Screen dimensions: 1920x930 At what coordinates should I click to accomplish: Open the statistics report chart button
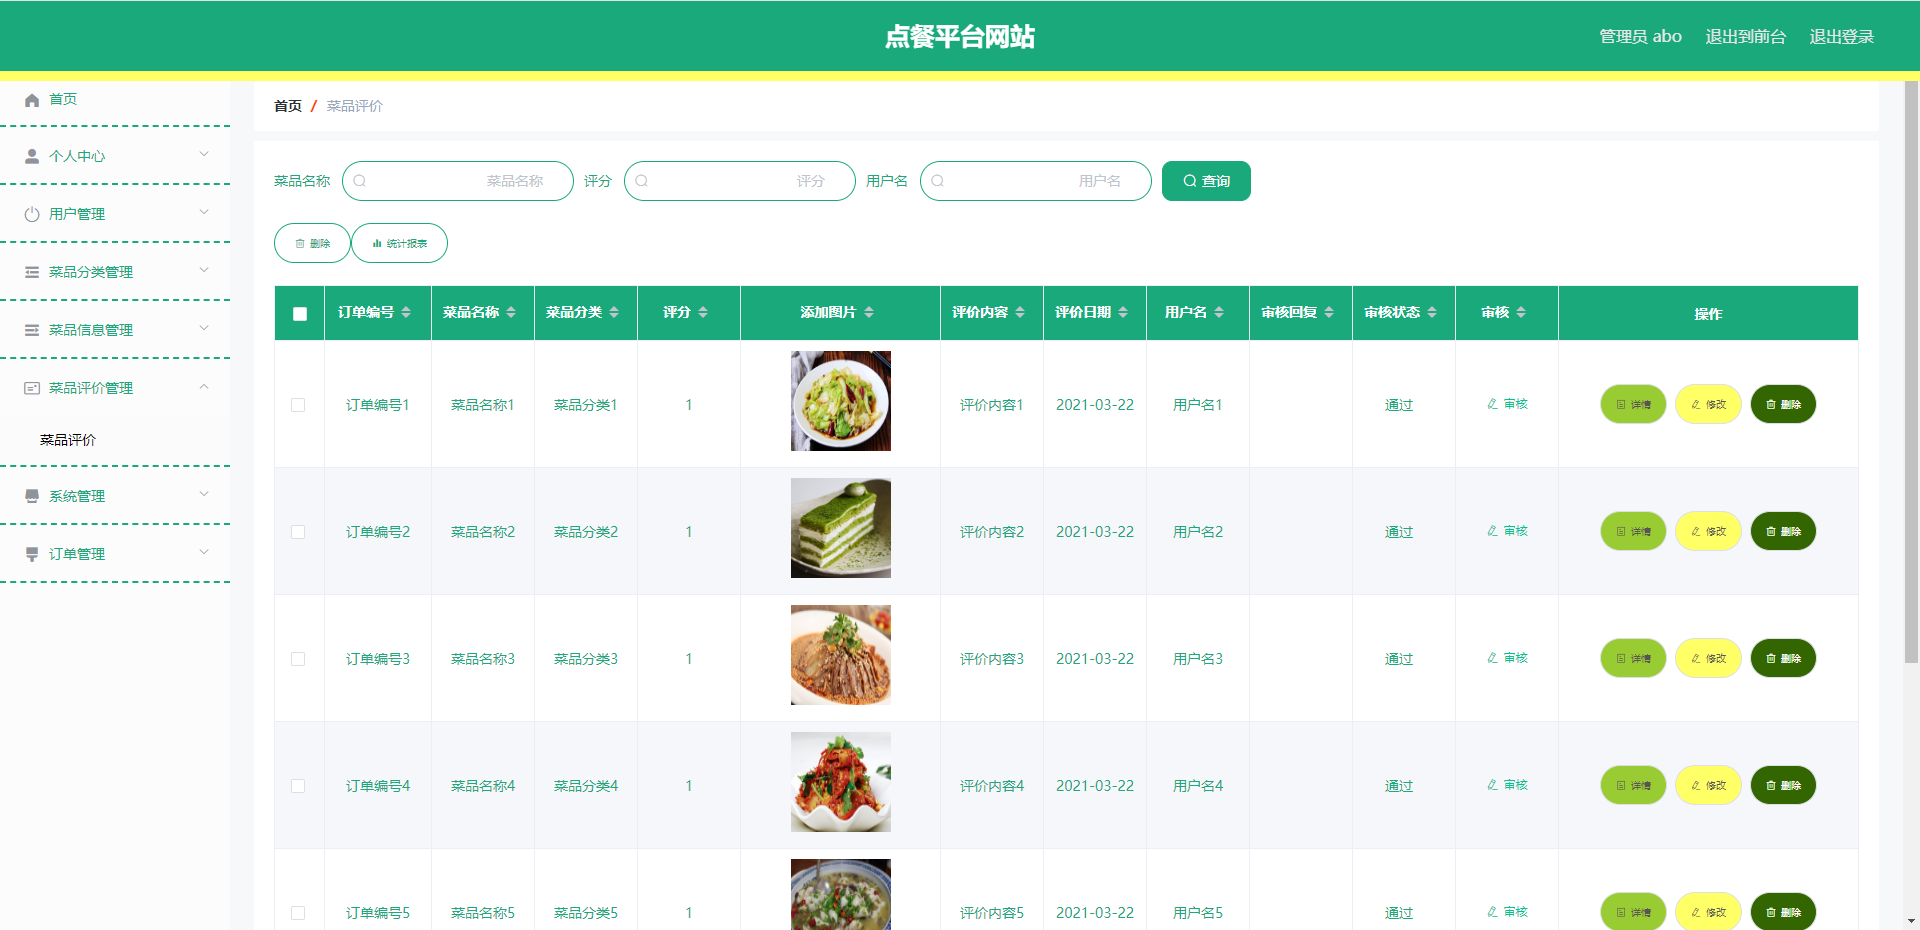coord(399,243)
